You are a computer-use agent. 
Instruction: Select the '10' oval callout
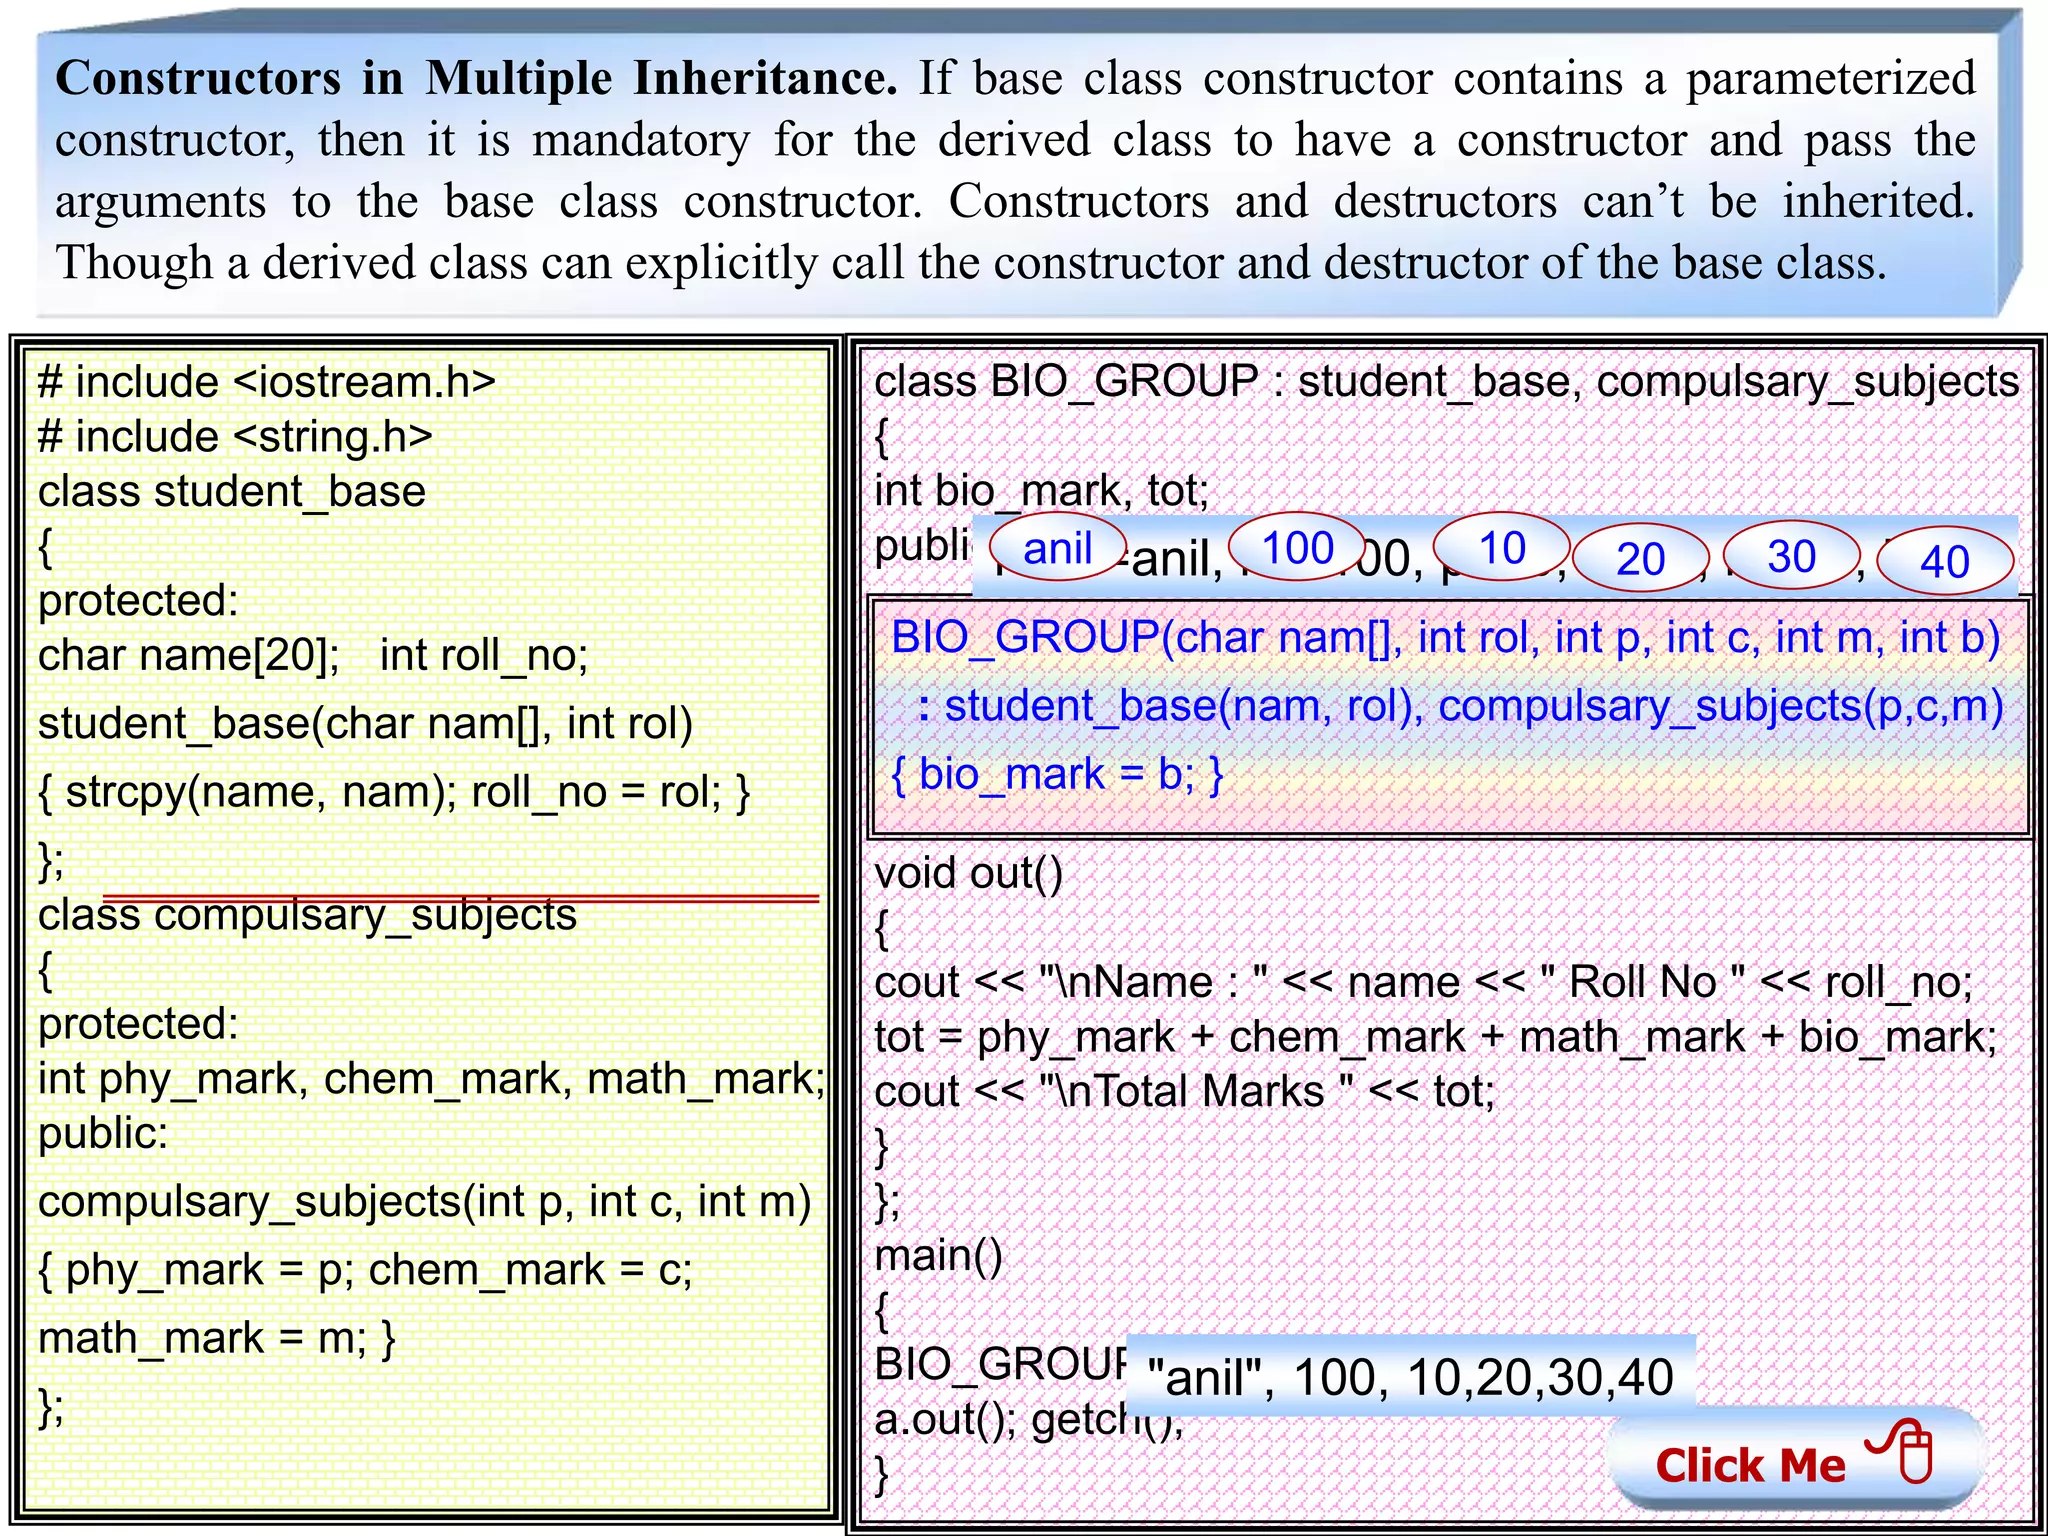(1502, 548)
